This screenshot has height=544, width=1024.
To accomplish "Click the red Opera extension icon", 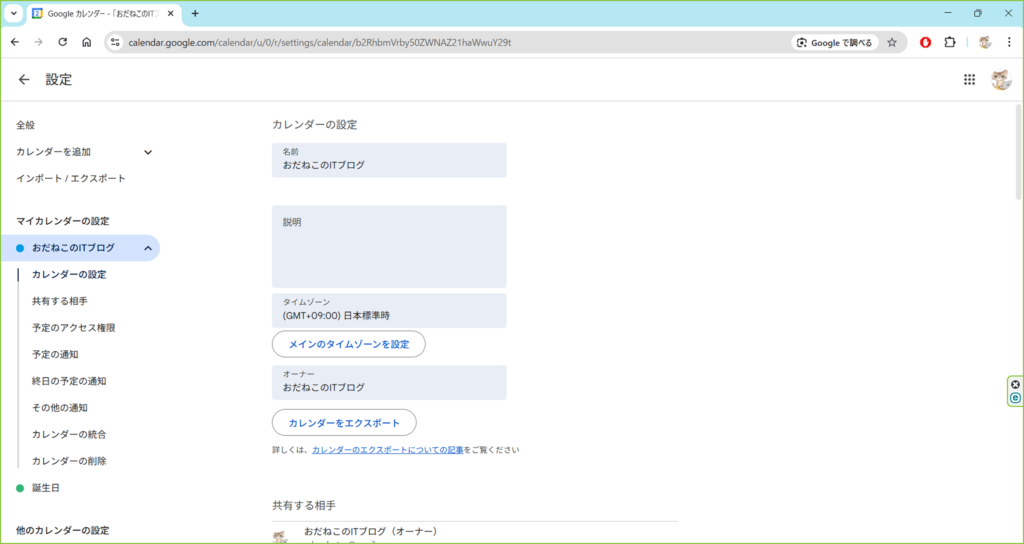I will pyautogui.click(x=926, y=42).
